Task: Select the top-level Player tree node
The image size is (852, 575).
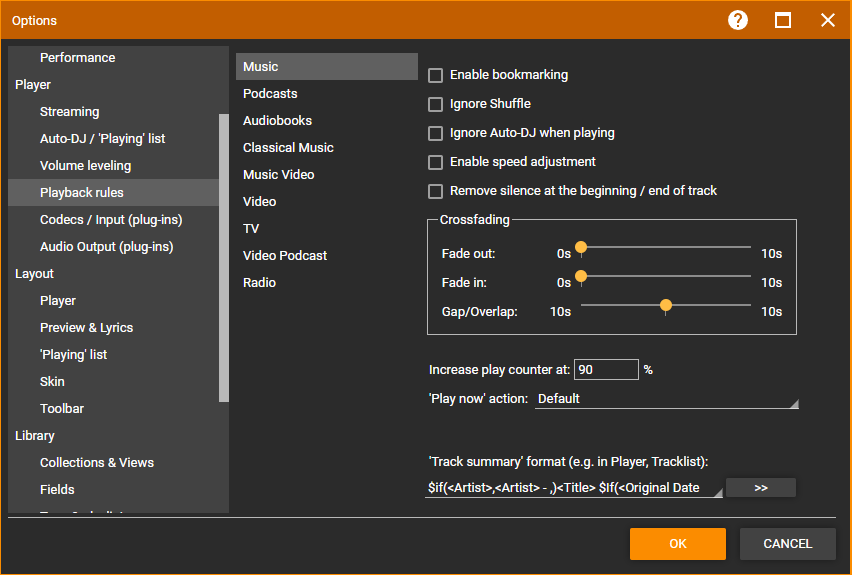Action: coord(114,85)
